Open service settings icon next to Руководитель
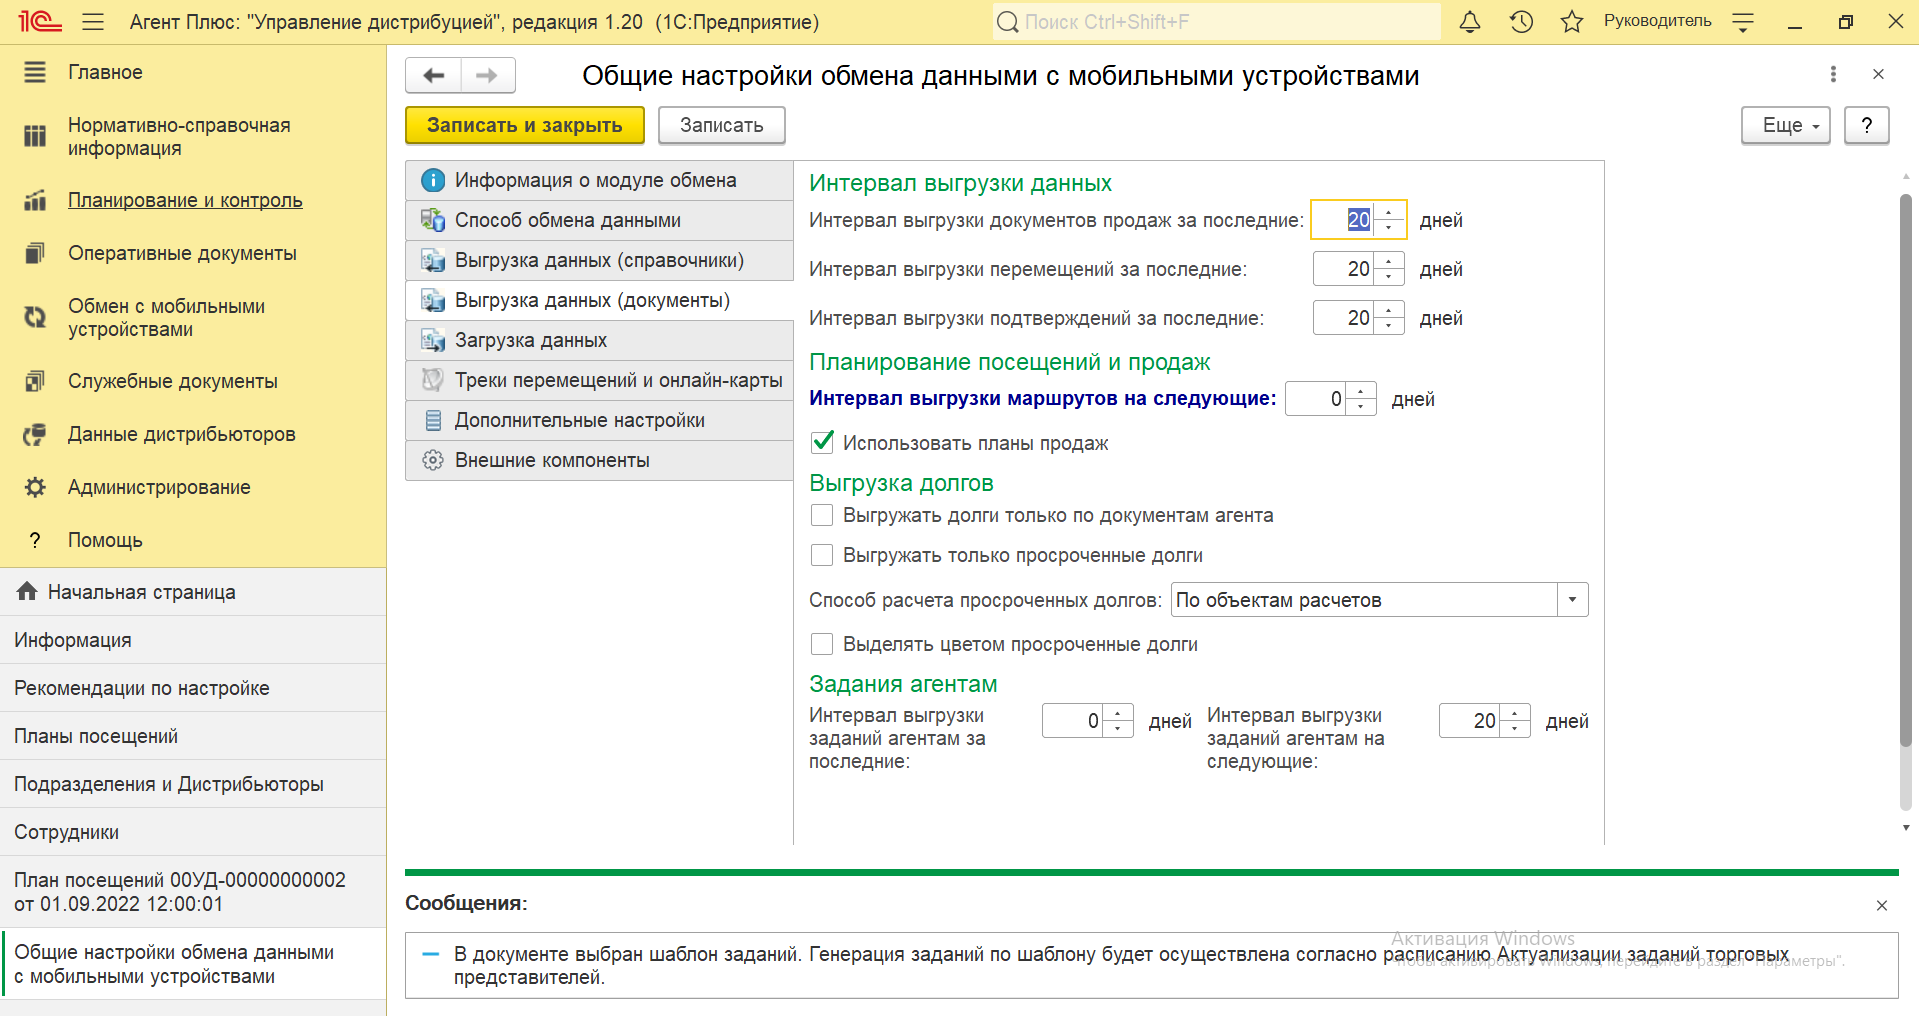The height and width of the screenshot is (1016, 1919). coord(1743,21)
